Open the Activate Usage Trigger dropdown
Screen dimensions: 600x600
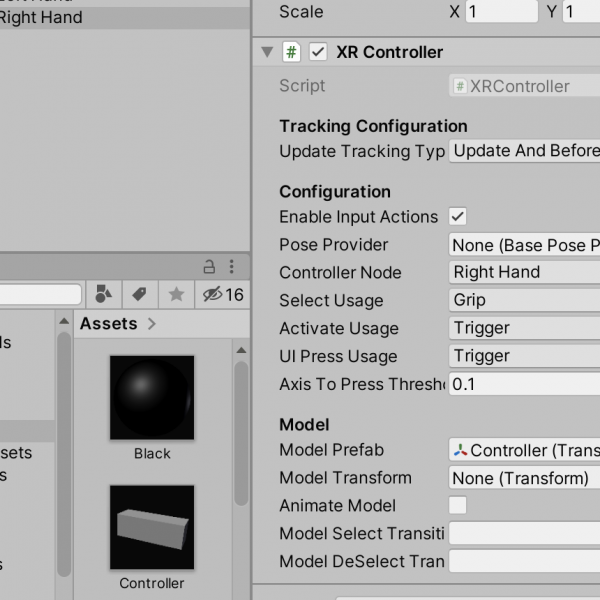coord(524,328)
